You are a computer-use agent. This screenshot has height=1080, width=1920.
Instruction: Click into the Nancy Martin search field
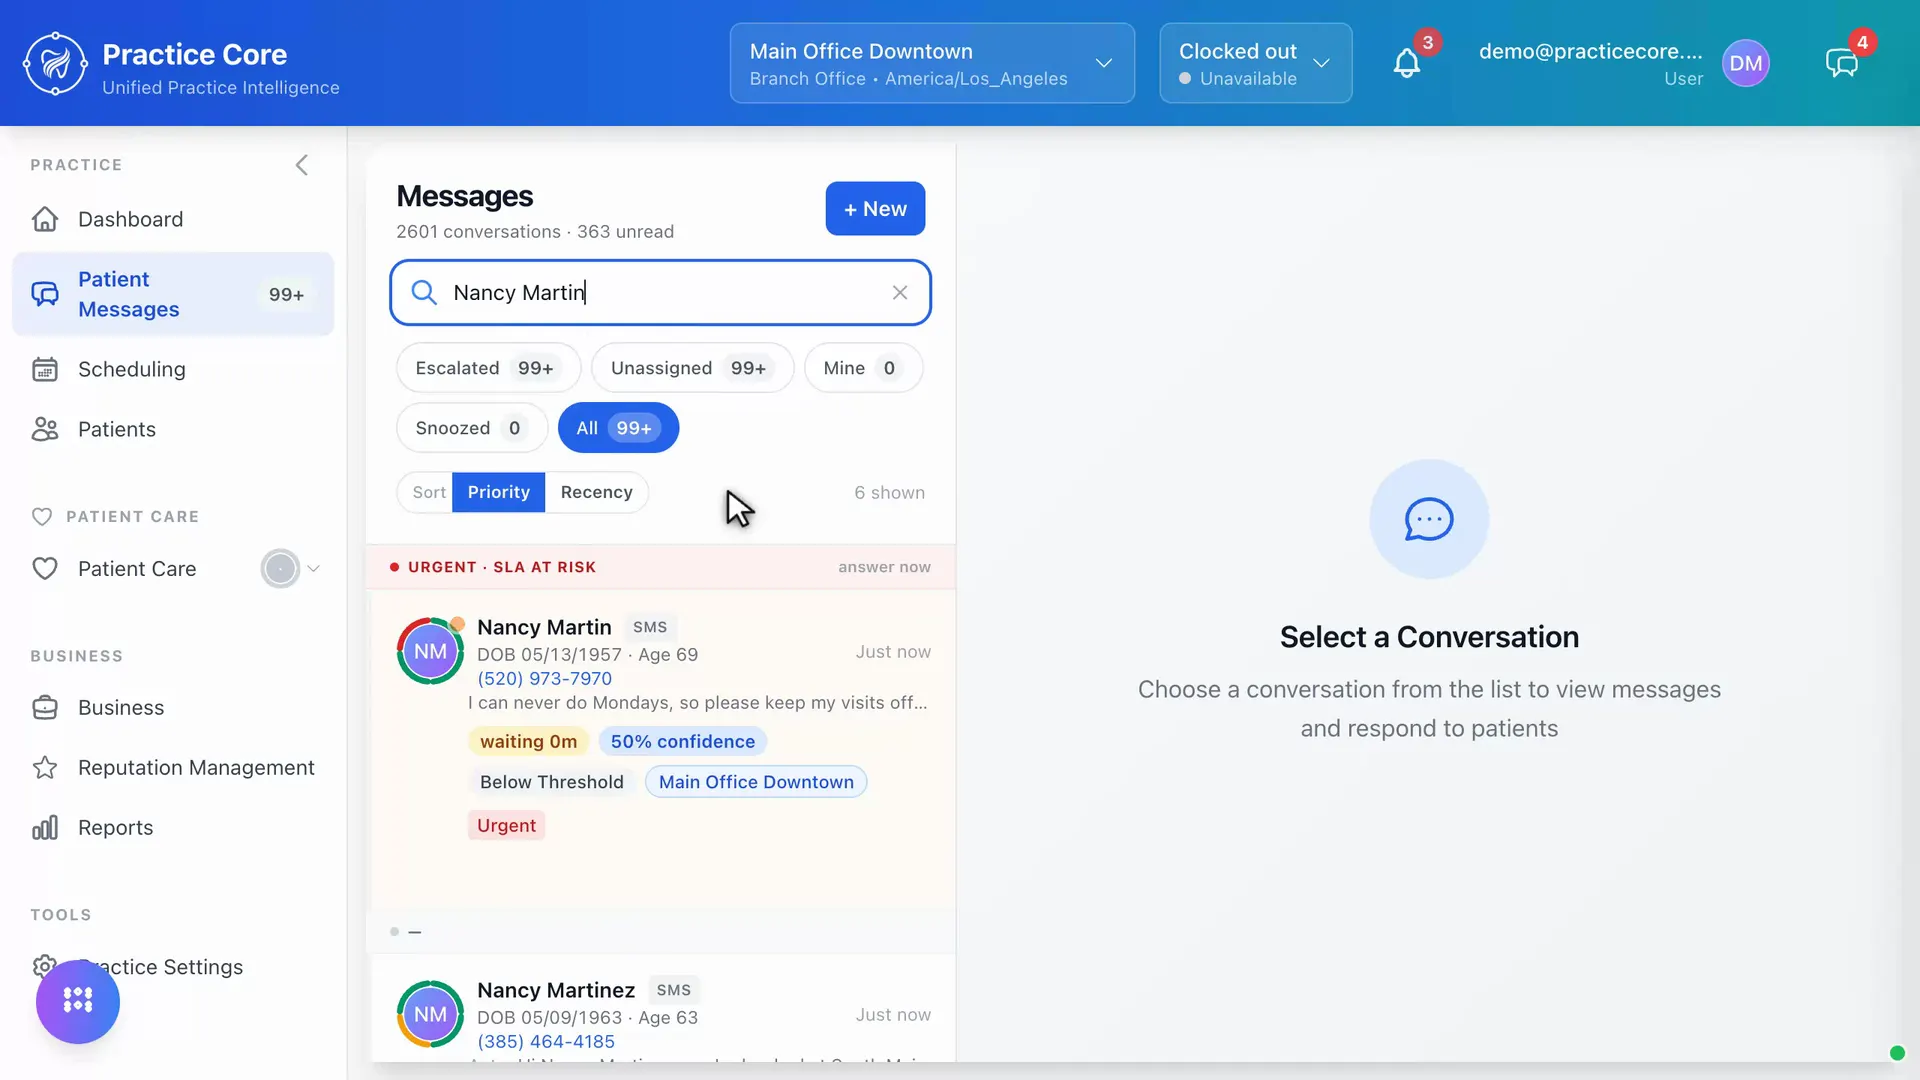pos(660,292)
